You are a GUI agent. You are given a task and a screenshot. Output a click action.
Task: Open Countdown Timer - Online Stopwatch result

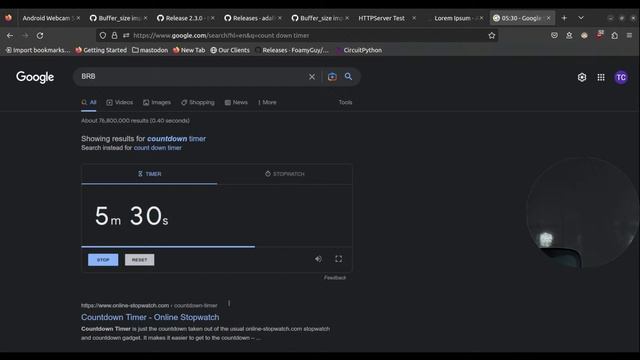tap(150, 317)
